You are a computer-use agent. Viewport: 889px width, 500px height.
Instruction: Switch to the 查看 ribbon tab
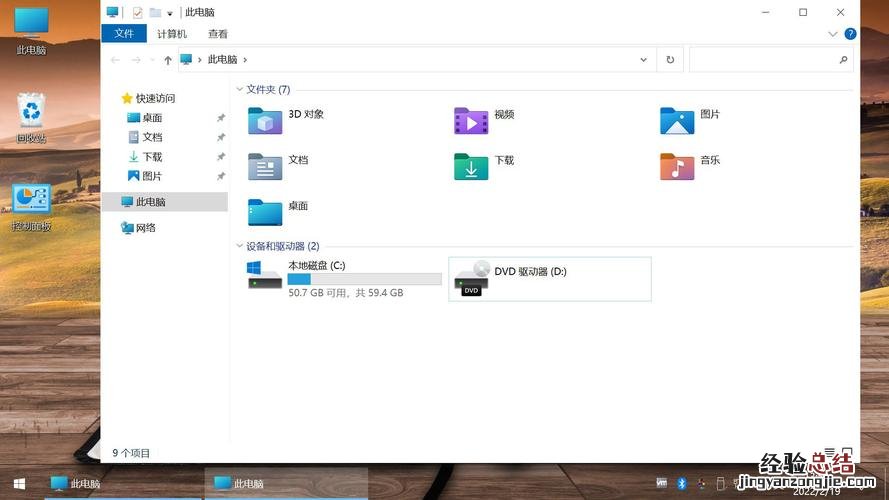217,33
